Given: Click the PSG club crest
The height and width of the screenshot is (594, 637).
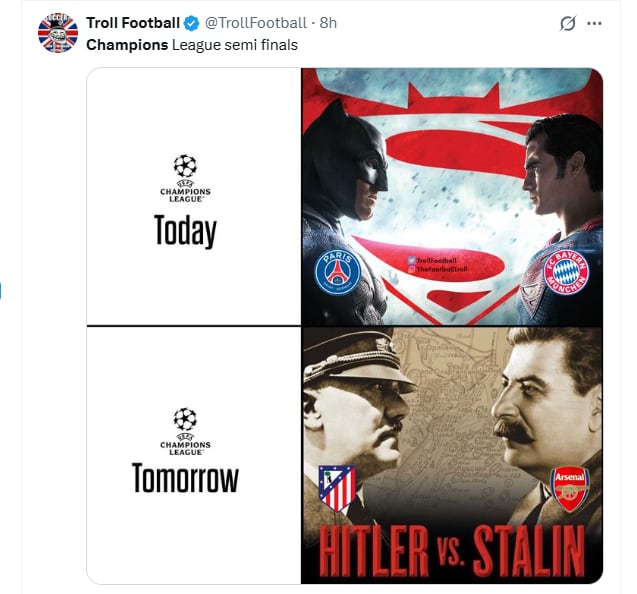Looking at the screenshot, I should coord(337,272).
